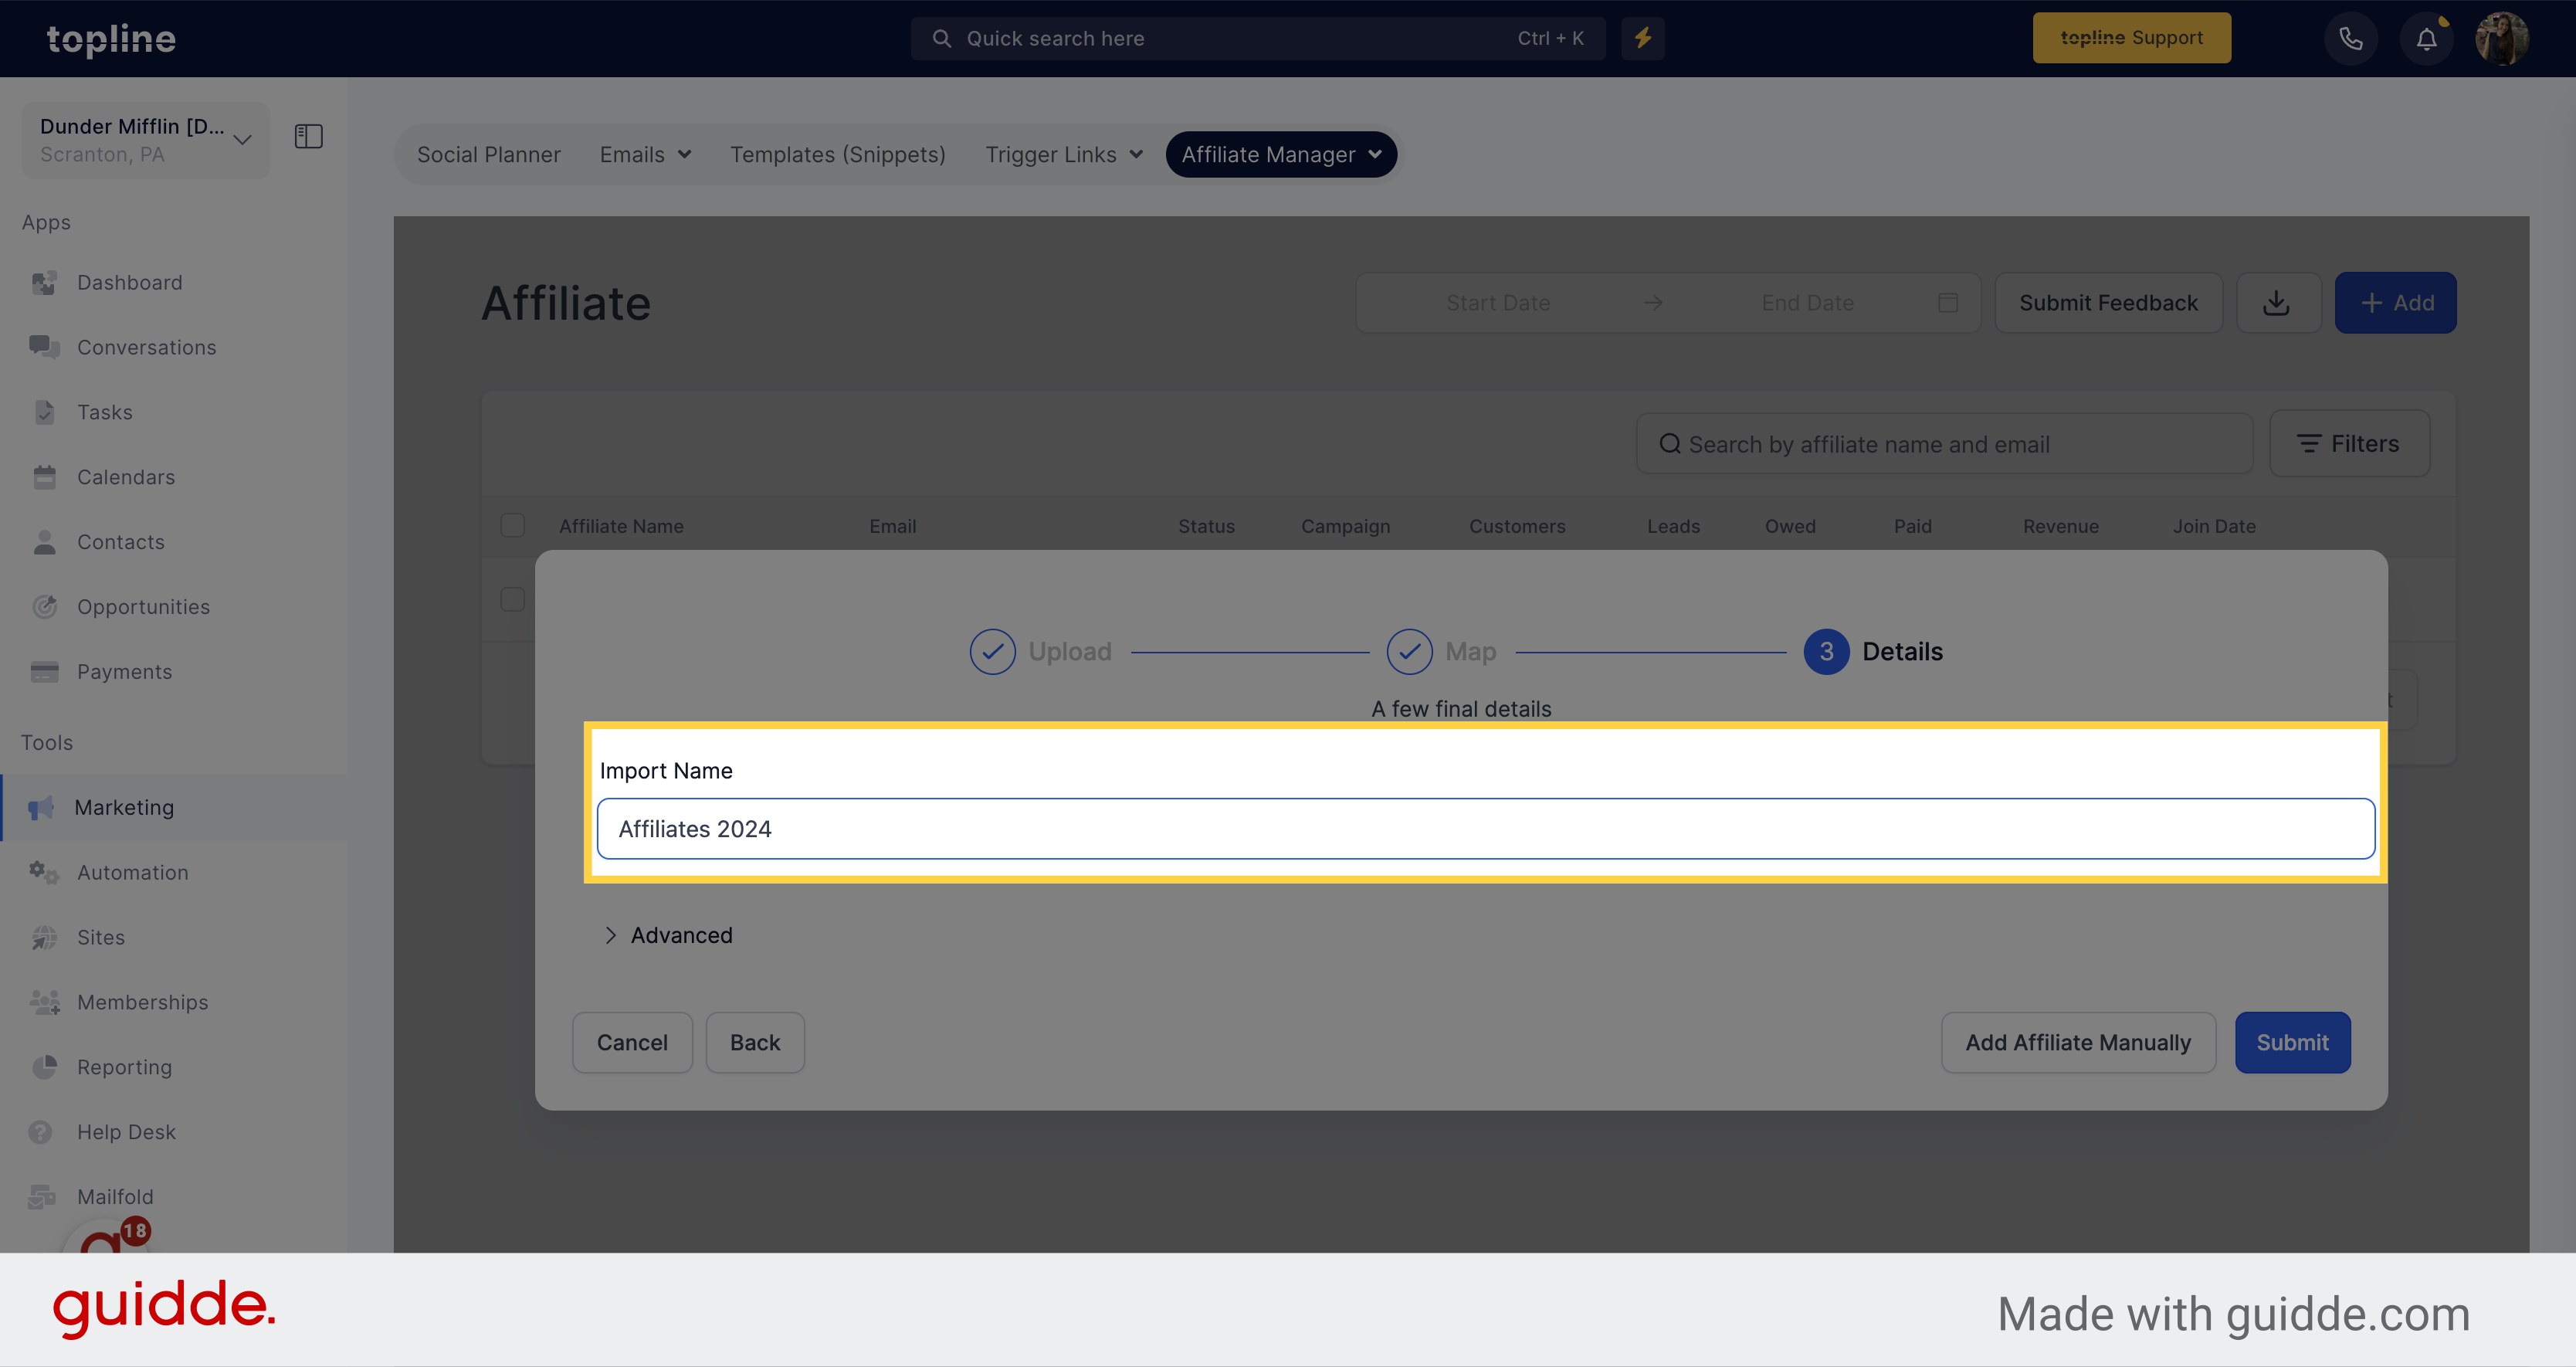Click the download export icon
The width and height of the screenshot is (2576, 1367).
2278,302
